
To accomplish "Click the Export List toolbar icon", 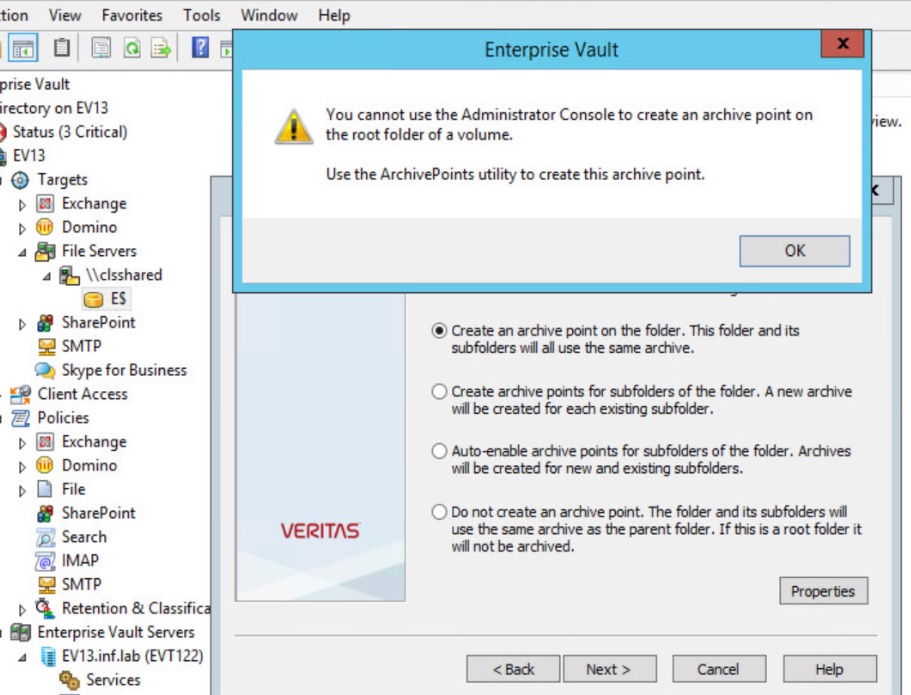I will click(161, 48).
